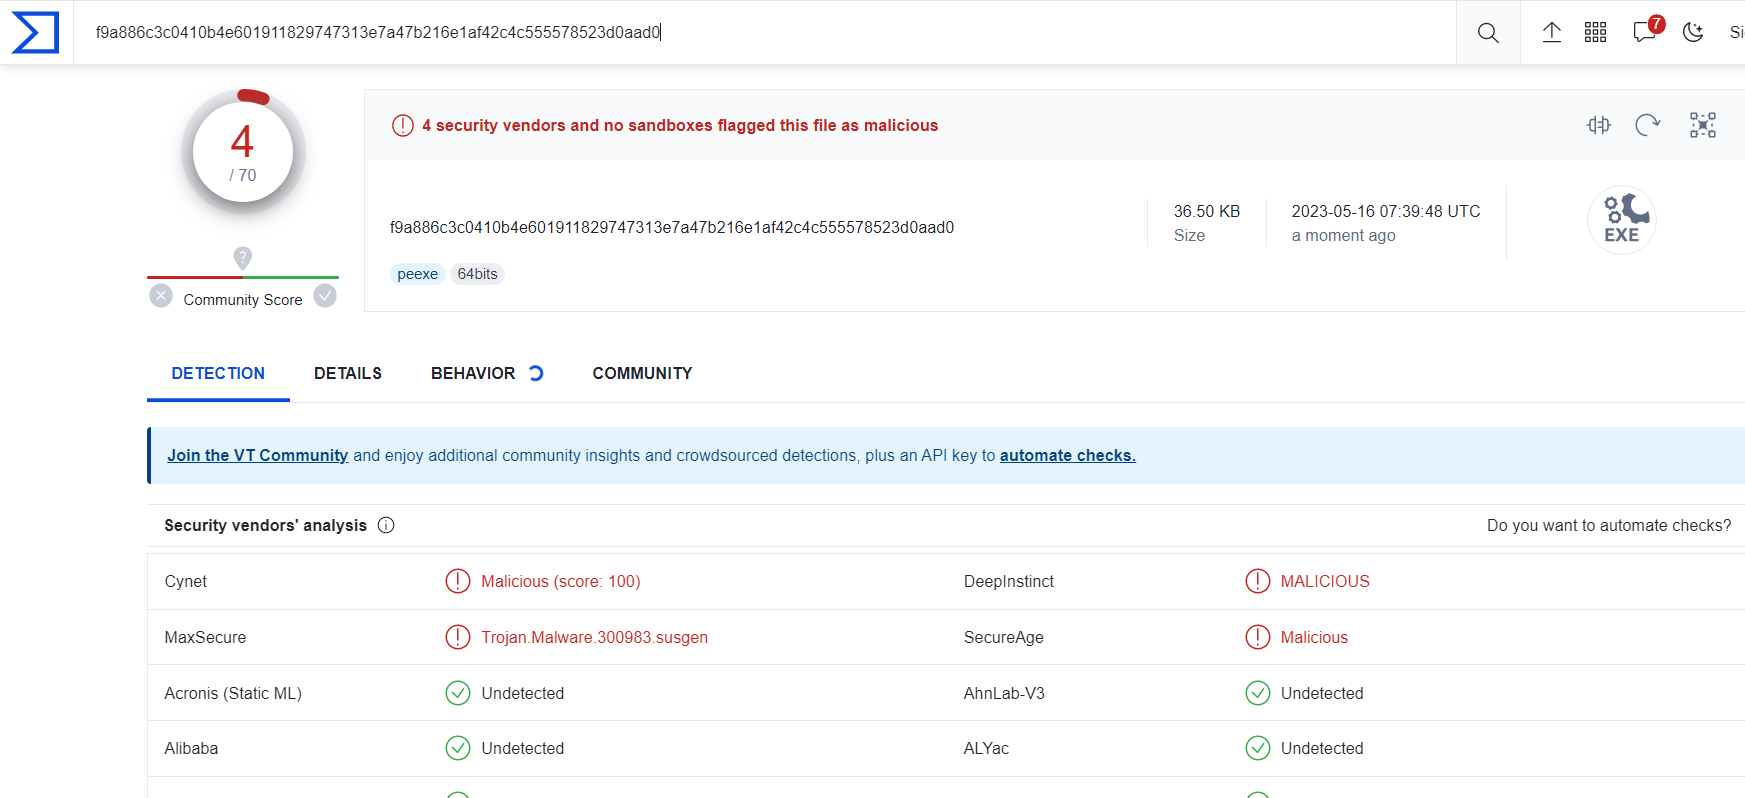Click 'Malicious (score: 100)' result text
Image resolution: width=1745 pixels, height=798 pixels.
[561, 581]
